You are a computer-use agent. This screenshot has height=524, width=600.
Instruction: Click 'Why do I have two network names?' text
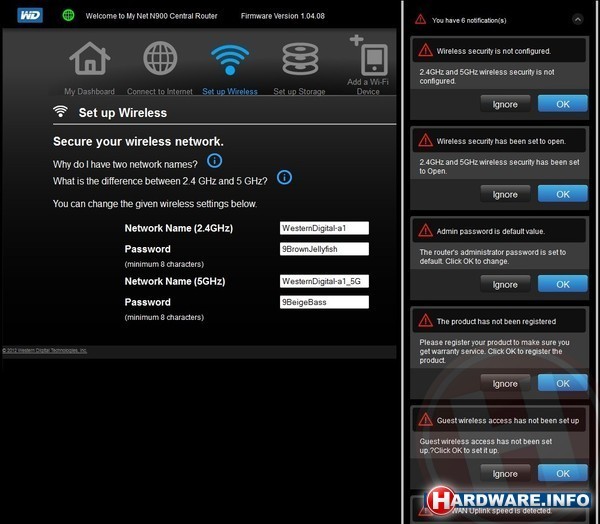[x=125, y=164]
